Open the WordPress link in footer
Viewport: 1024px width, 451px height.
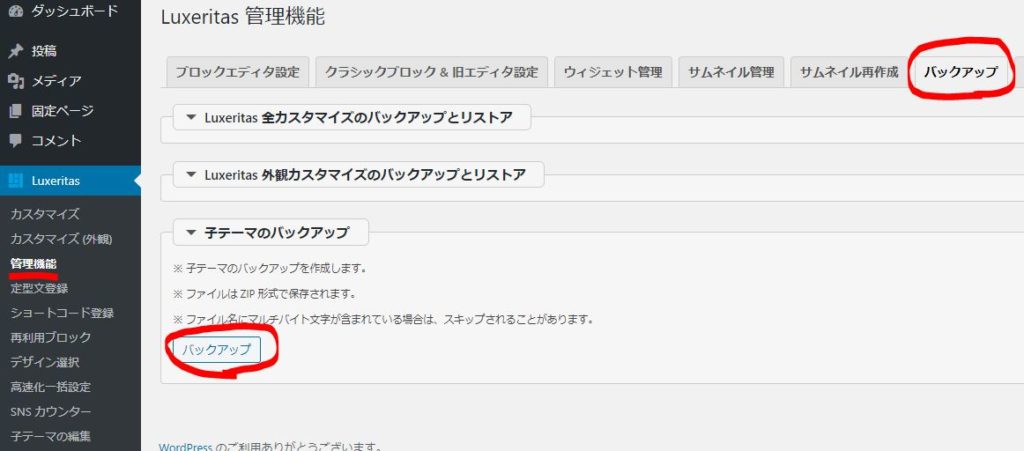[186, 448]
